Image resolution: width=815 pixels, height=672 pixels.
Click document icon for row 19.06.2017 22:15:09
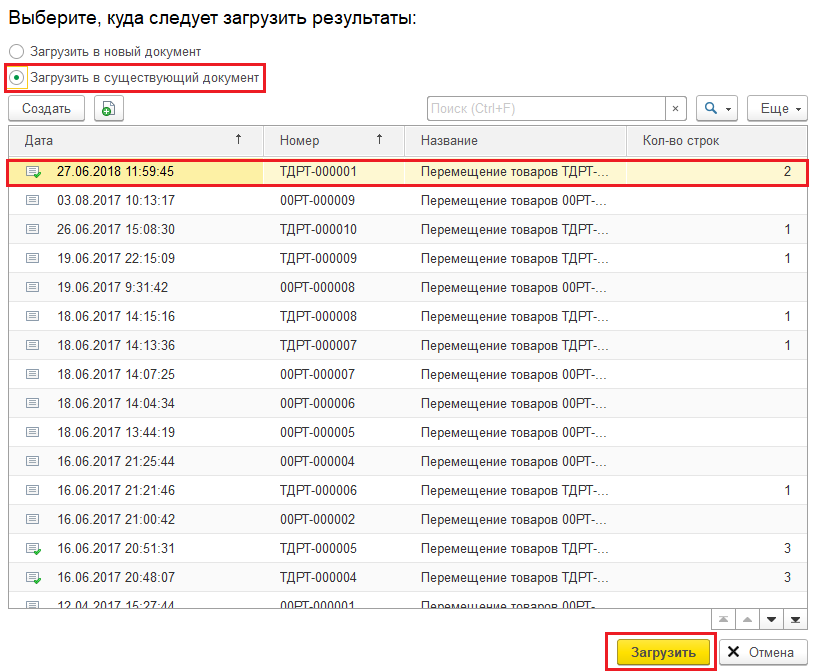point(33,258)
